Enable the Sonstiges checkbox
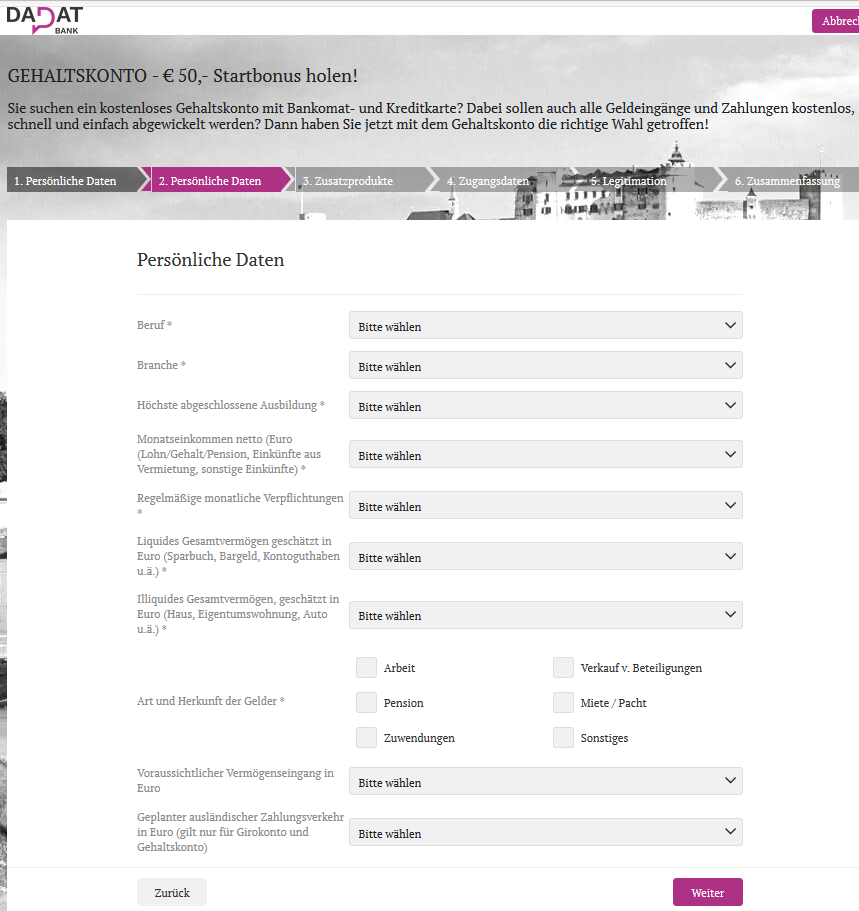Image resolution: width=859 pixels, height=911 pixels. 563,737
